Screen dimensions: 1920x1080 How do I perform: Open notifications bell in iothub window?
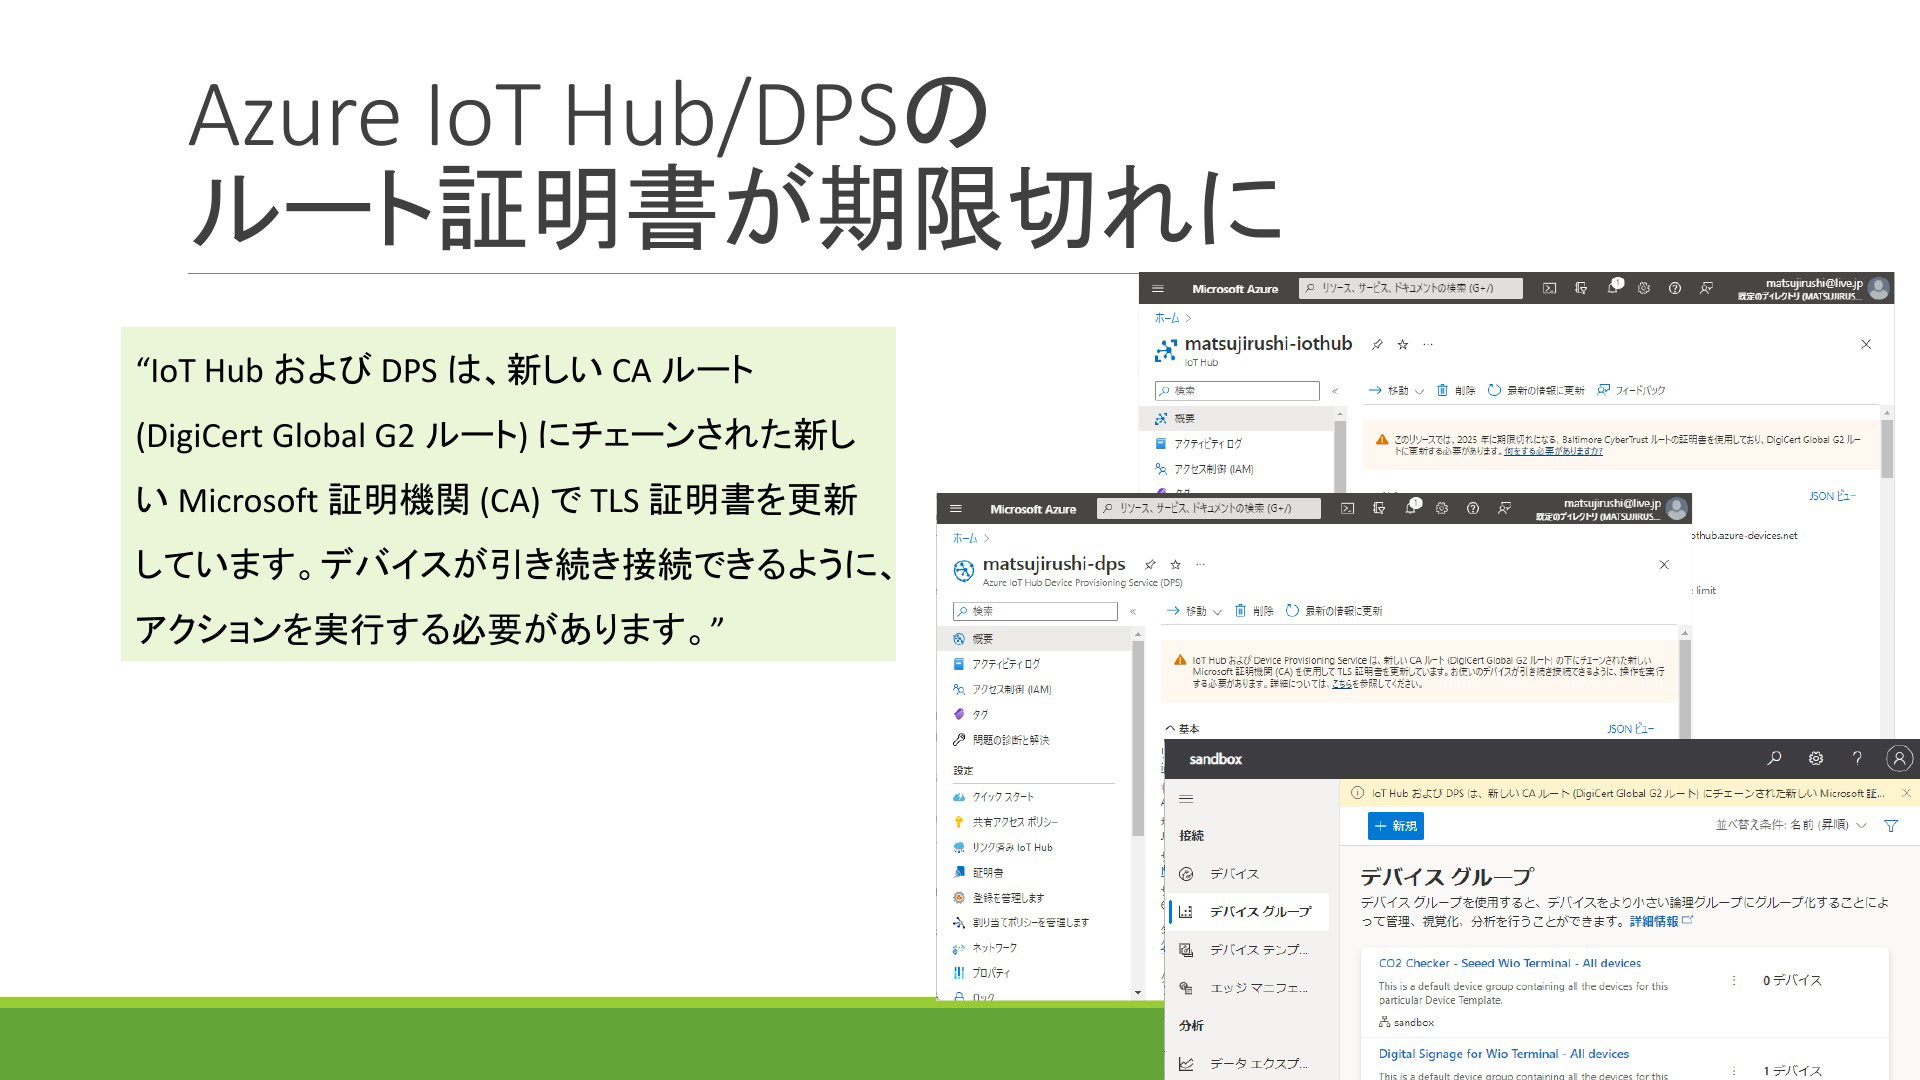tap(1612, 287)
